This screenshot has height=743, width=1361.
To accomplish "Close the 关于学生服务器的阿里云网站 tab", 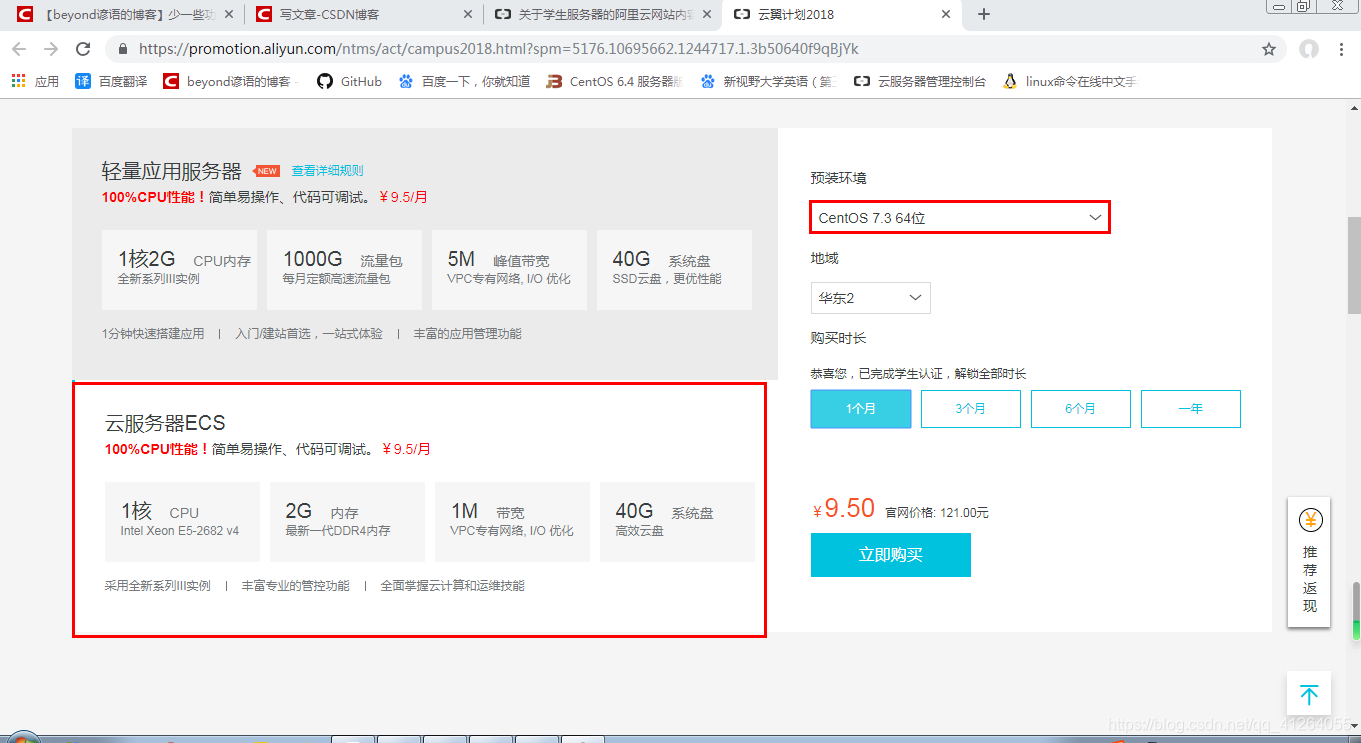I will click(x=708, y=14).
